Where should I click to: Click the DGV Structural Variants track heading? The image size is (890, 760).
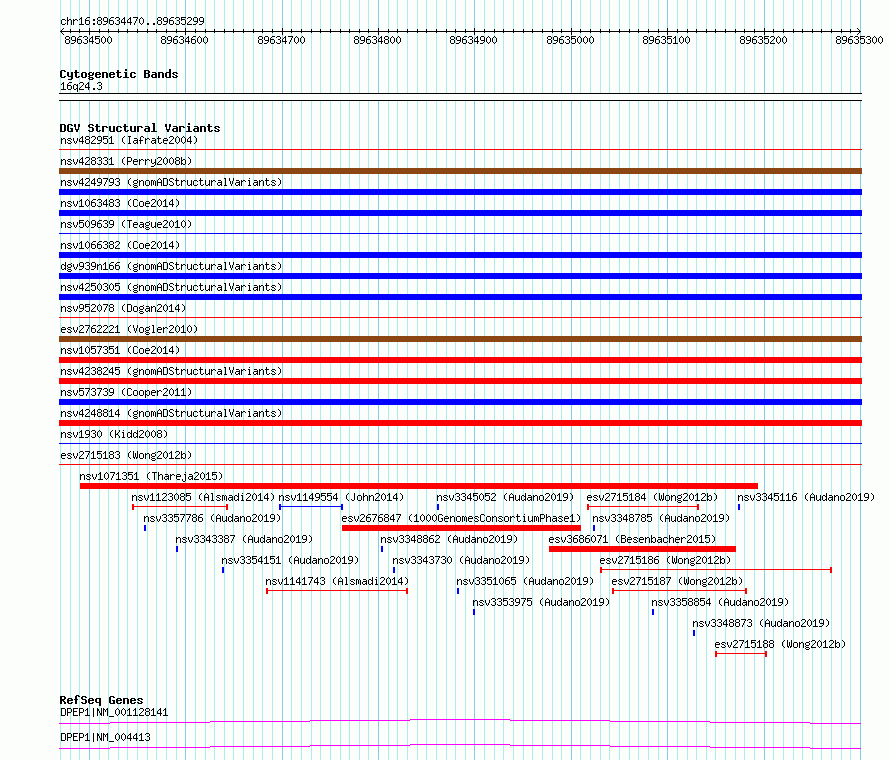140,128
